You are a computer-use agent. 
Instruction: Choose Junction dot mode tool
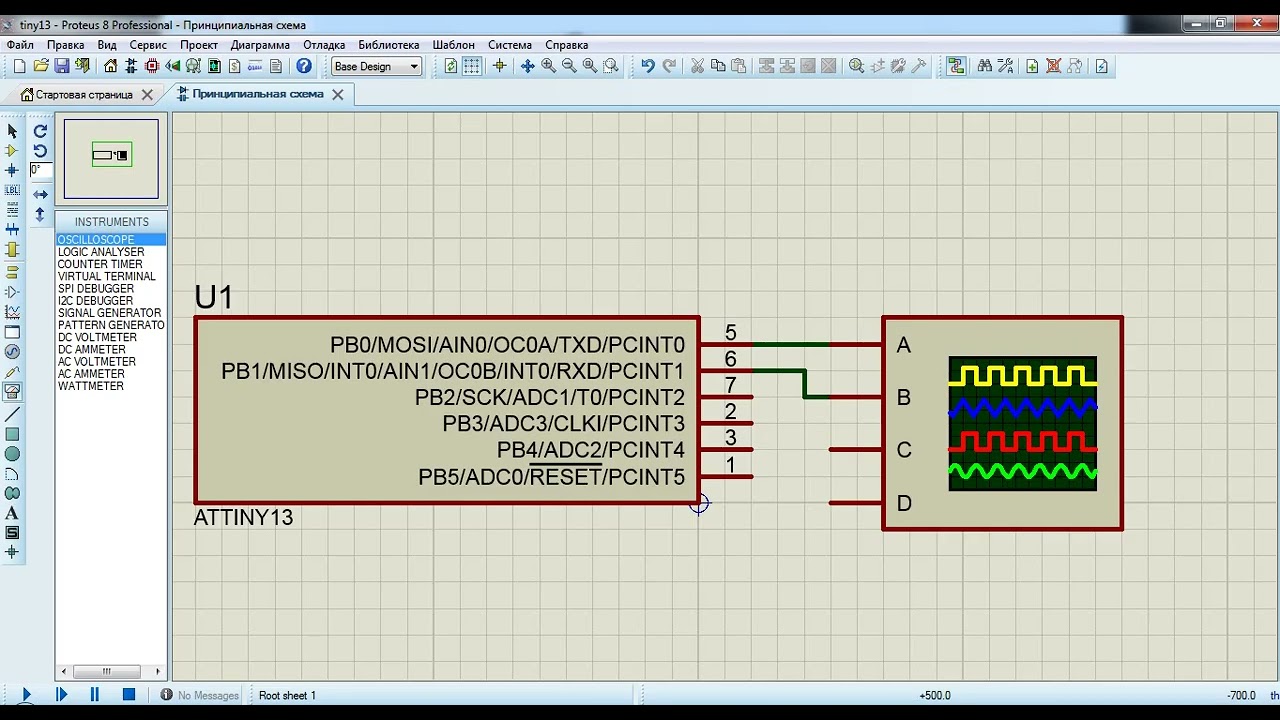coord(12,170)
